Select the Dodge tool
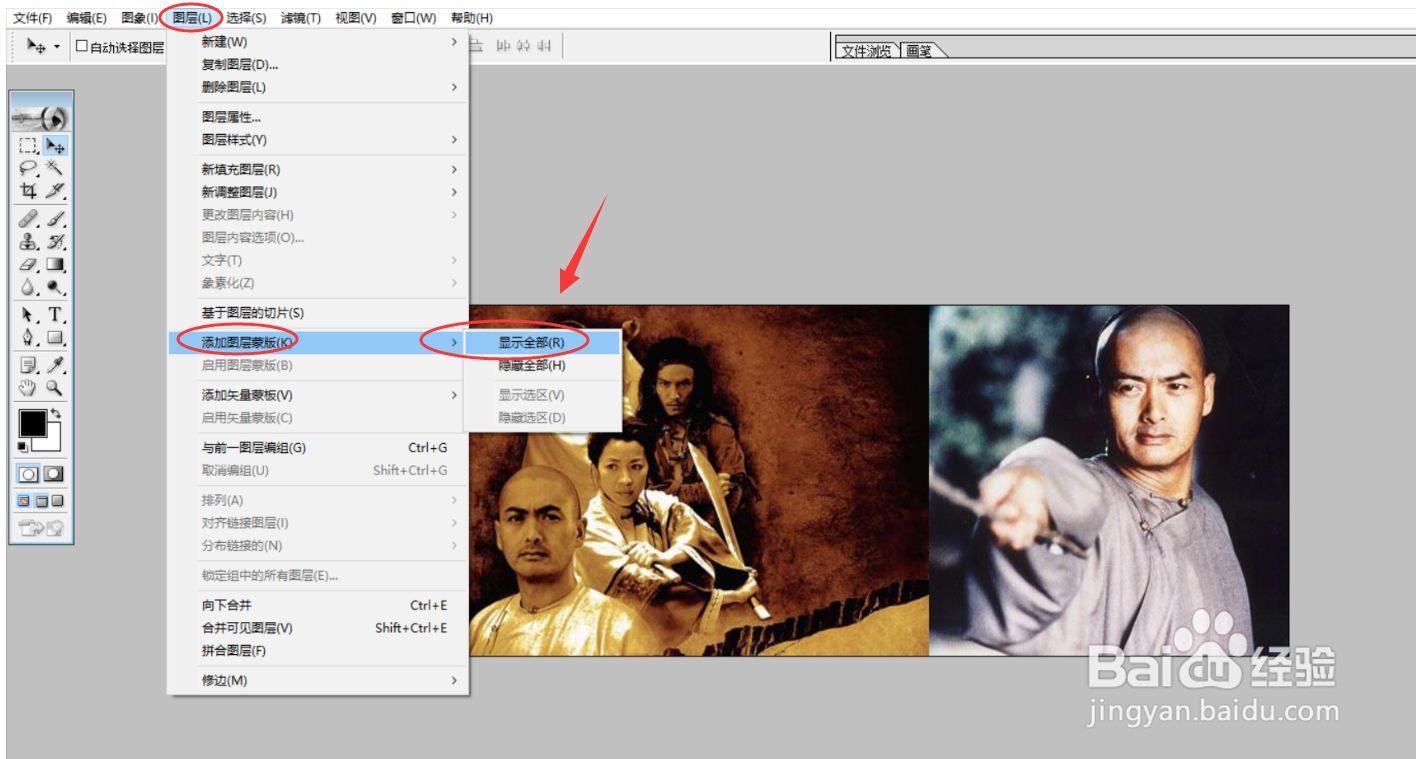The width and height of the screenshot is (1416, 759). click(x=55, y=287)
